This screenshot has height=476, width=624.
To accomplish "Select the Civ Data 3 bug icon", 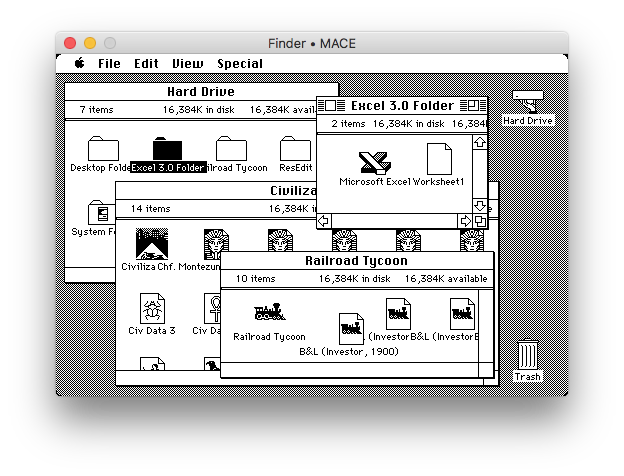I will coord(152,309).
